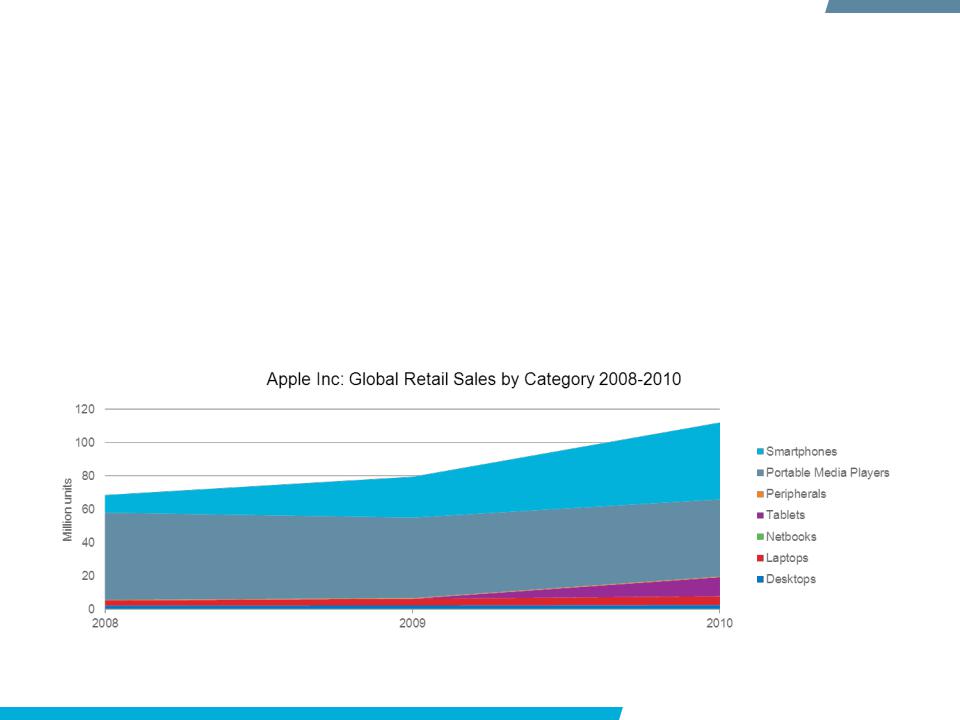
Task: Click the 100 y-axis value
Action: (x=85, y=442)
